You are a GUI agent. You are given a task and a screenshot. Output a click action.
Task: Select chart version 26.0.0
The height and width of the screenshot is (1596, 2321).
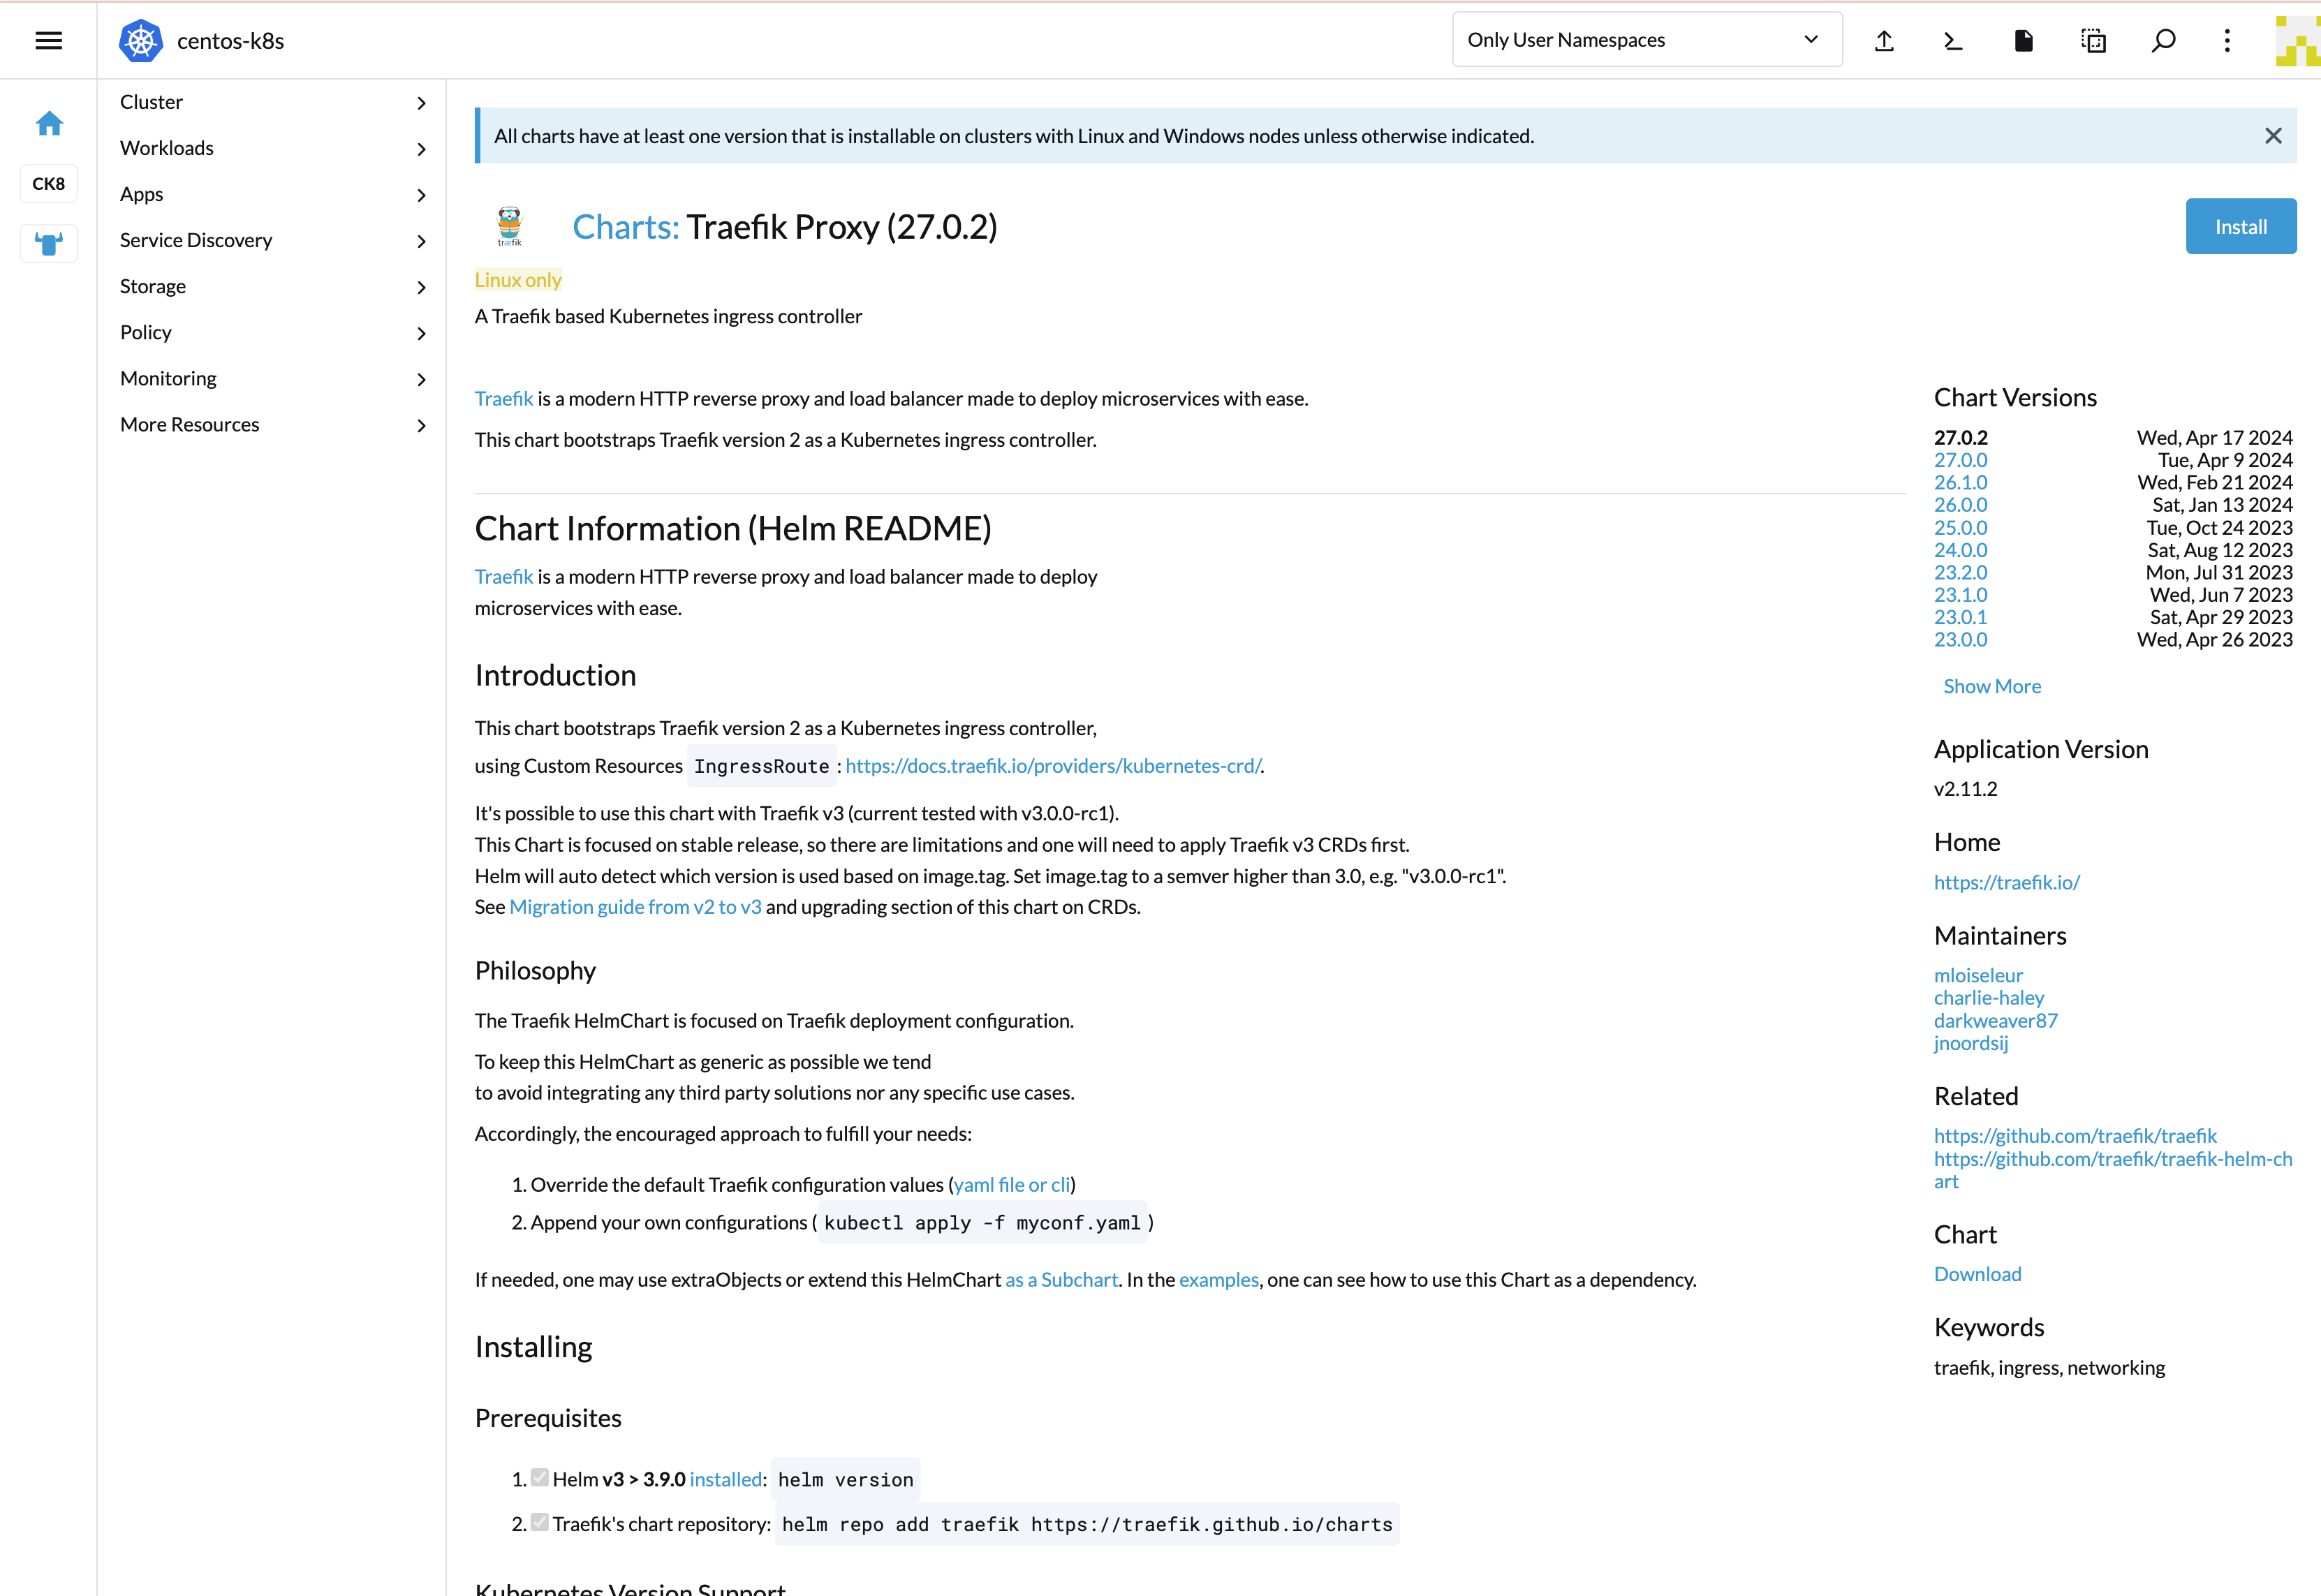tap(1960, 505)
